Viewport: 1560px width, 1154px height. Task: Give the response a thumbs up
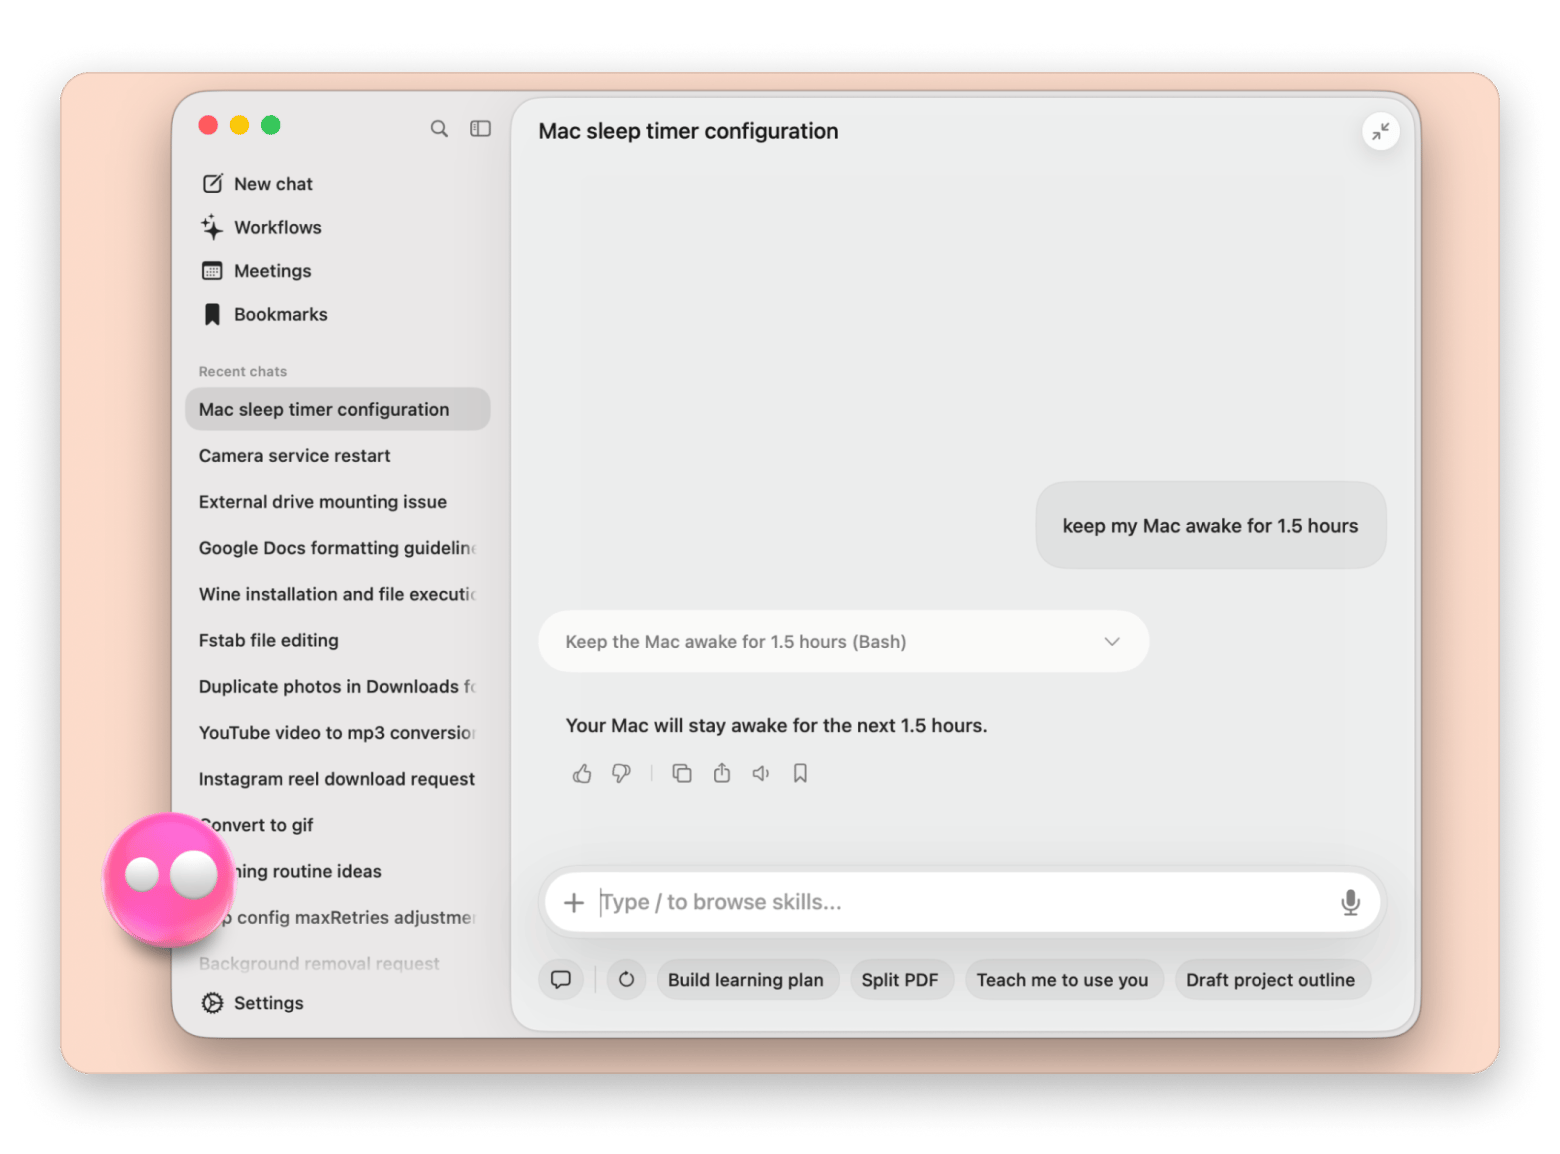[582, 774]
